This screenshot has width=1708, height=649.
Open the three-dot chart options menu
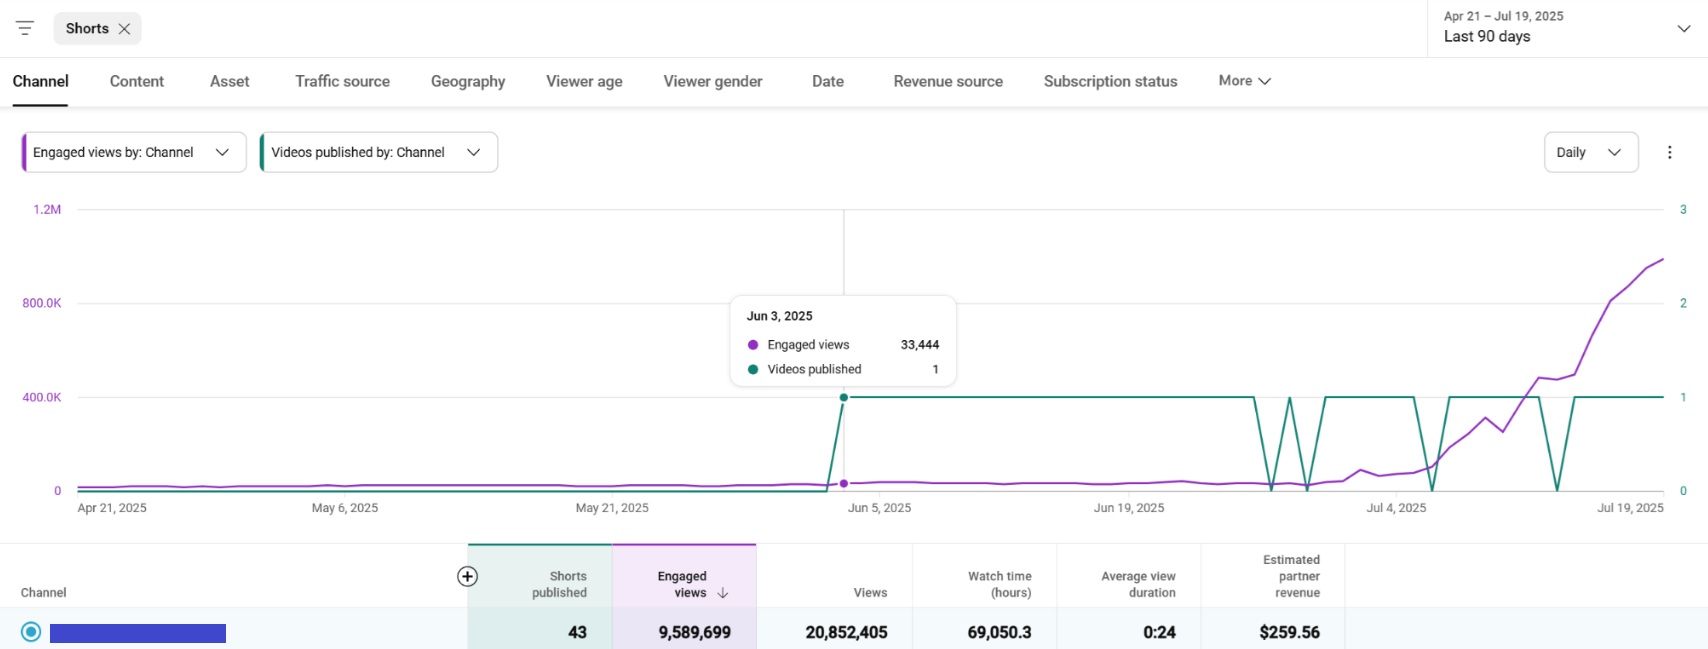tap(1669, 152)
